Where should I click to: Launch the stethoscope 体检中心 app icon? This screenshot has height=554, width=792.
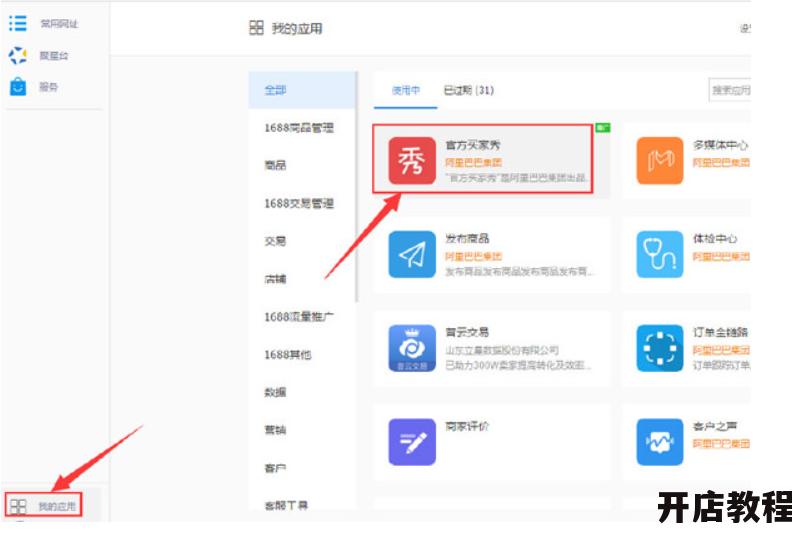point(660,255)
